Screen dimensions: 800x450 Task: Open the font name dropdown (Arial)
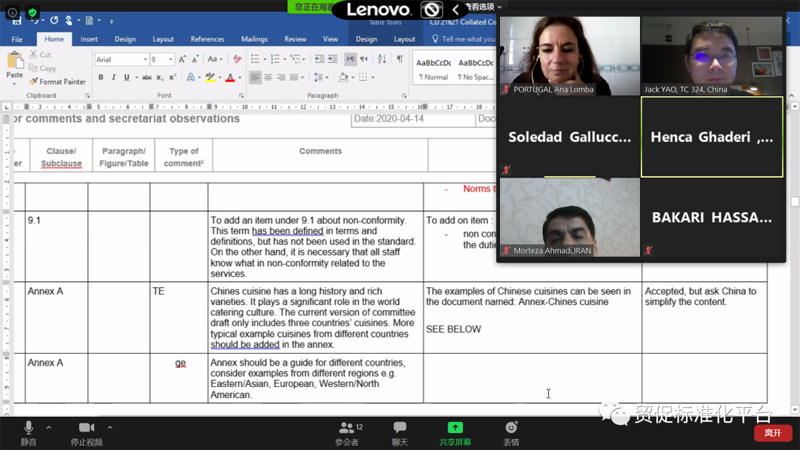tap(119, 60)
